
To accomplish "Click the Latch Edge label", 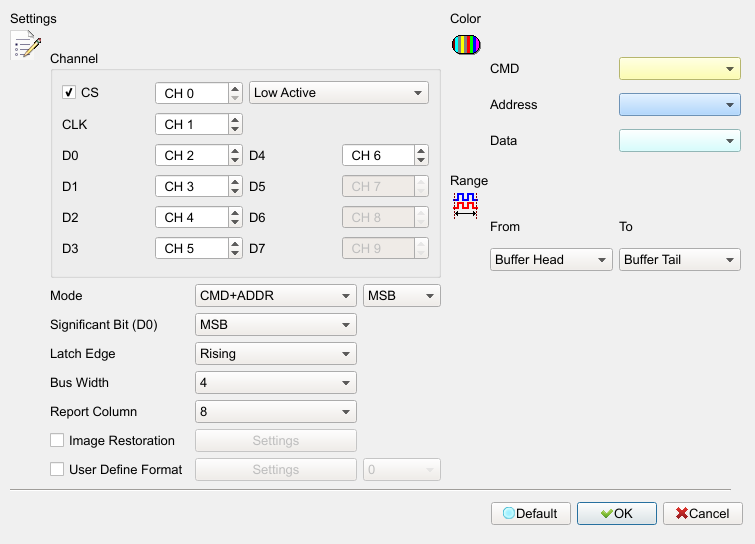I will pyautogui.click(x=82, y=353).
